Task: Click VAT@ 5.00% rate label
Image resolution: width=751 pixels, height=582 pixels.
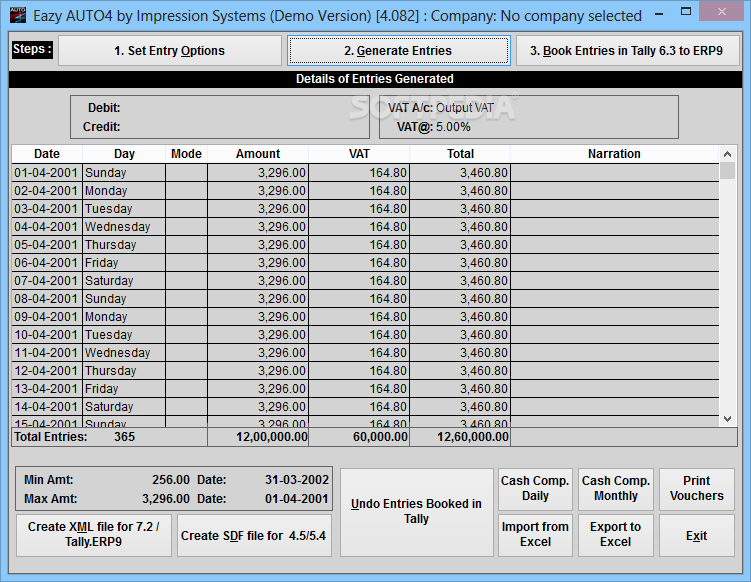Action: point(433,127)
